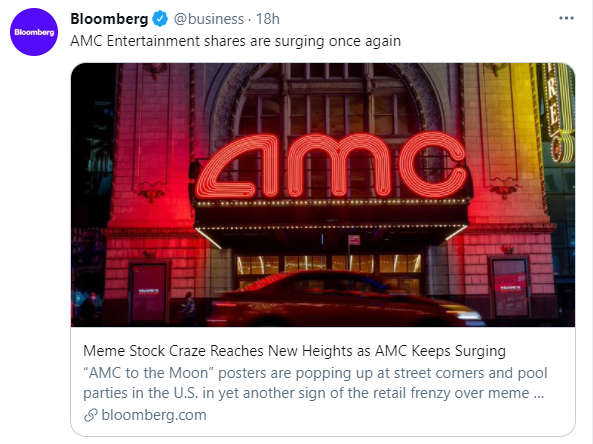Open the 18h tweet timestamp

coord(268,19)
